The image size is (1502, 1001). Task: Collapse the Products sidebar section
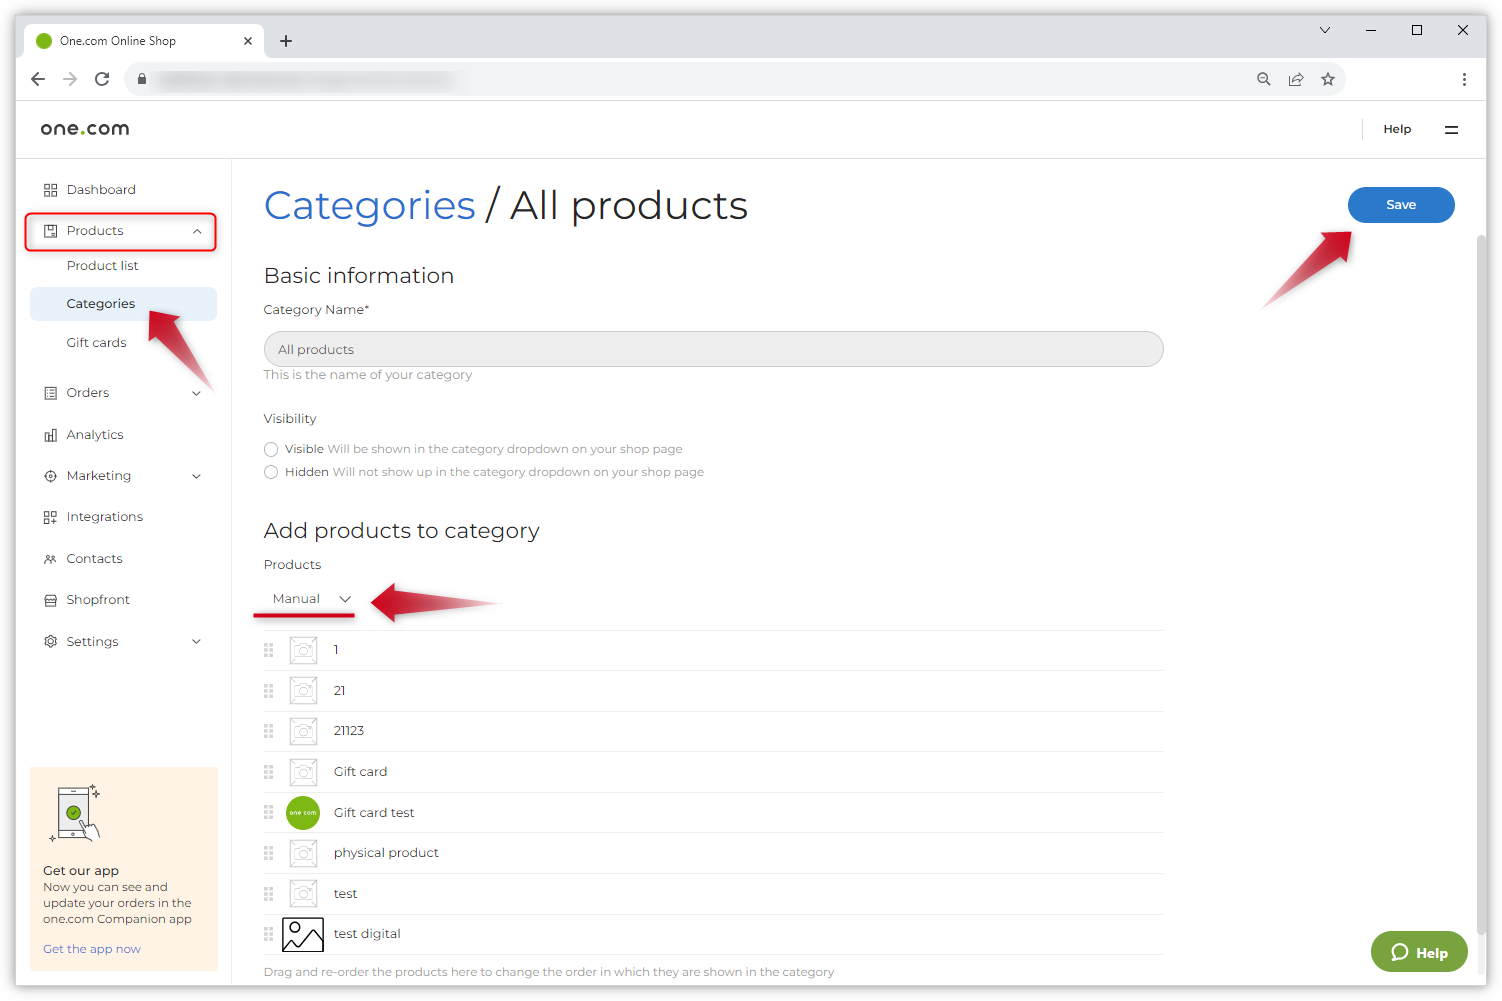(197, 231)
